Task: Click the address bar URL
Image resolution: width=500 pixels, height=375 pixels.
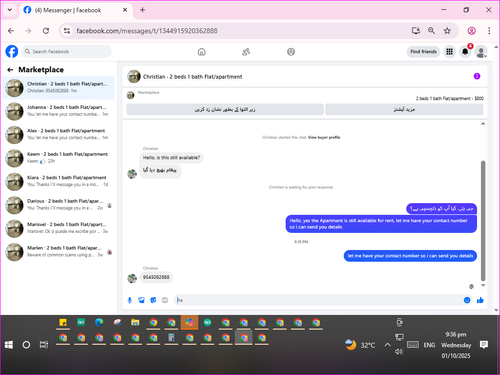Action: (147, 31)
